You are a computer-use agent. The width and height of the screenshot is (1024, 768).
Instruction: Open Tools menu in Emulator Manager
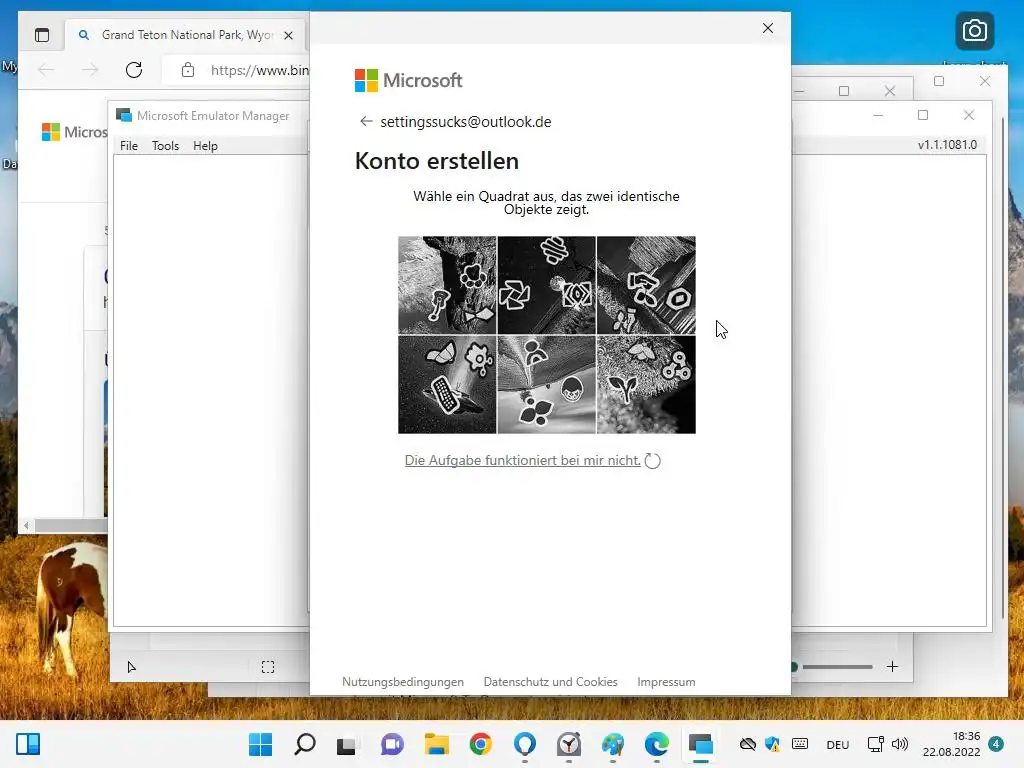pyautogui.click(x=165, y=146)
